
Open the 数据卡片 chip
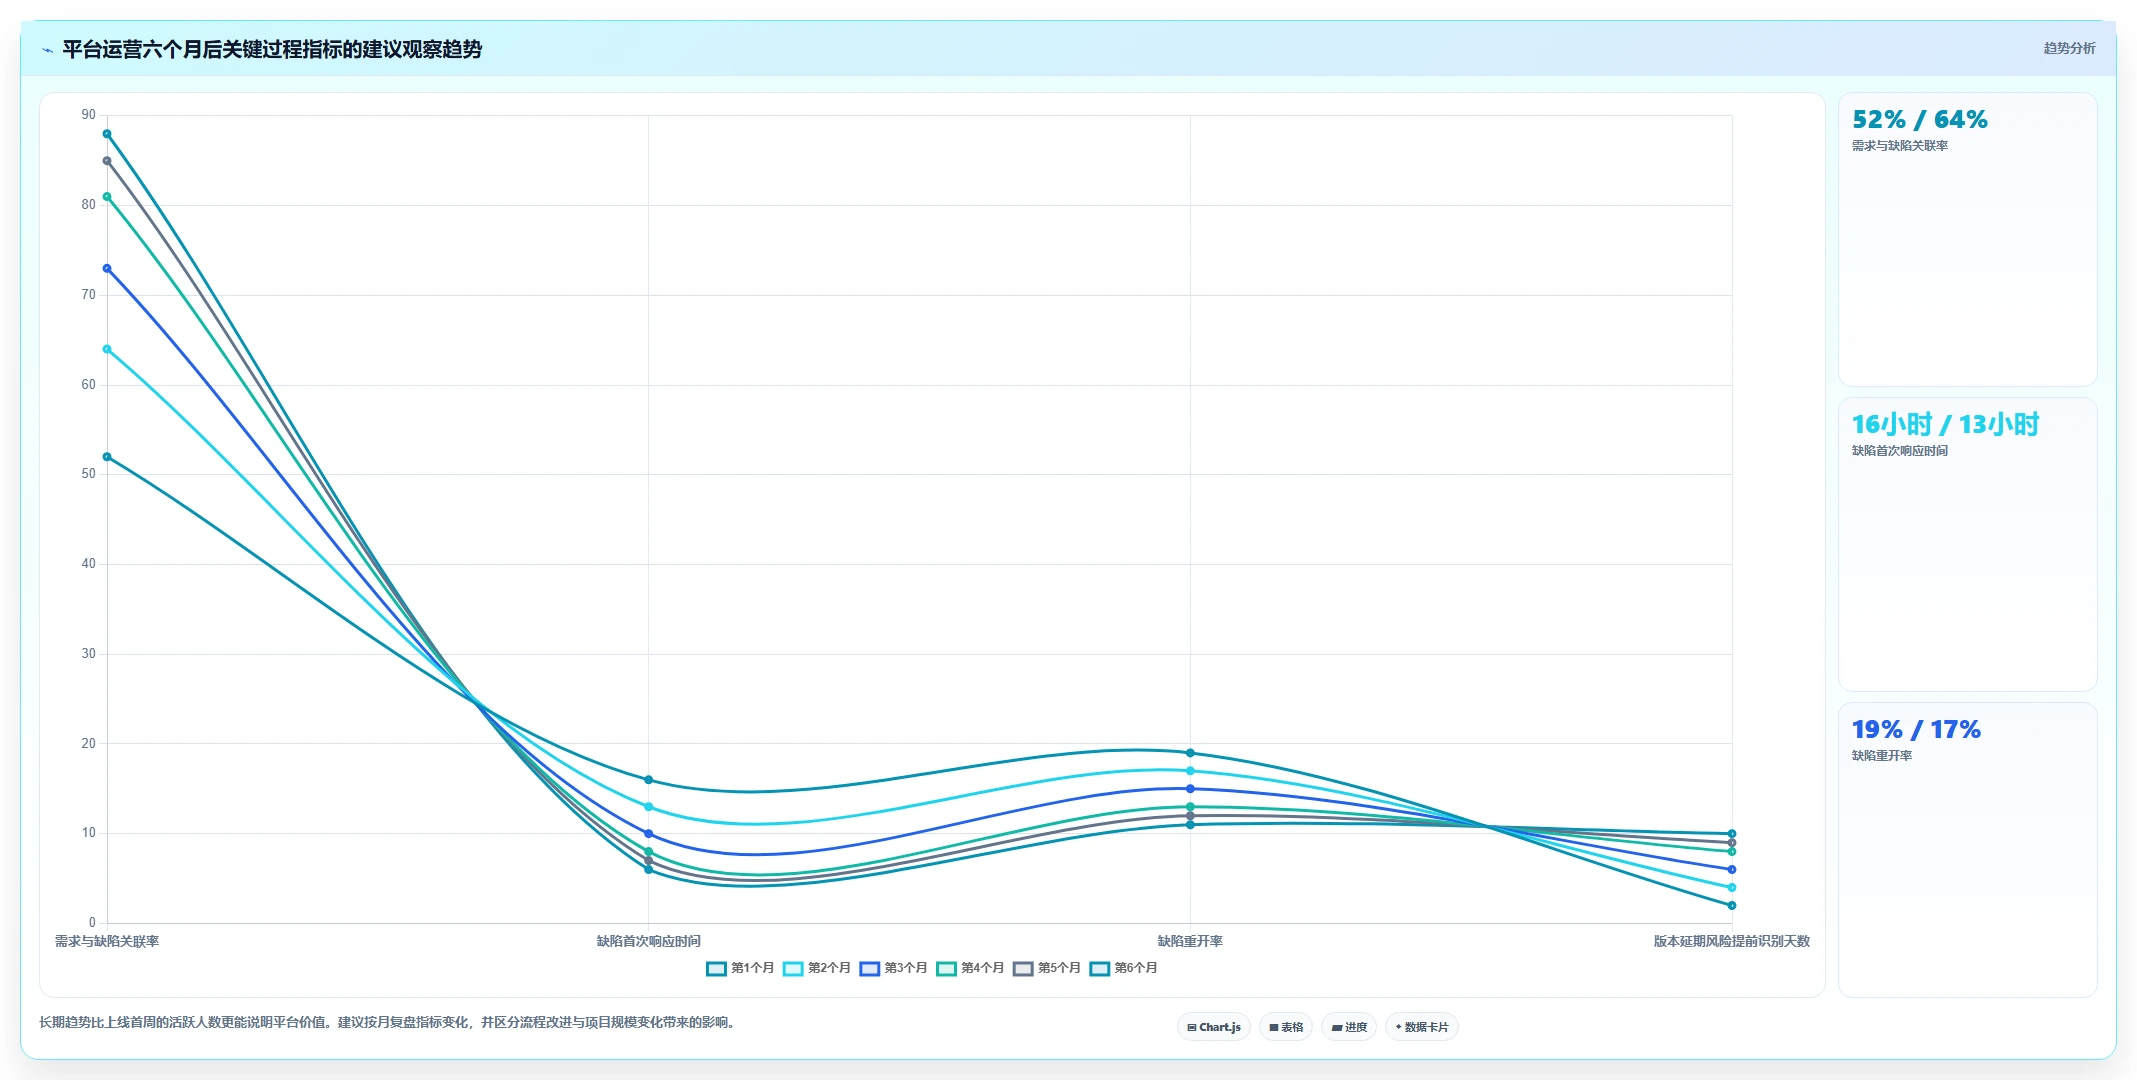(x=1422, y=1027)
